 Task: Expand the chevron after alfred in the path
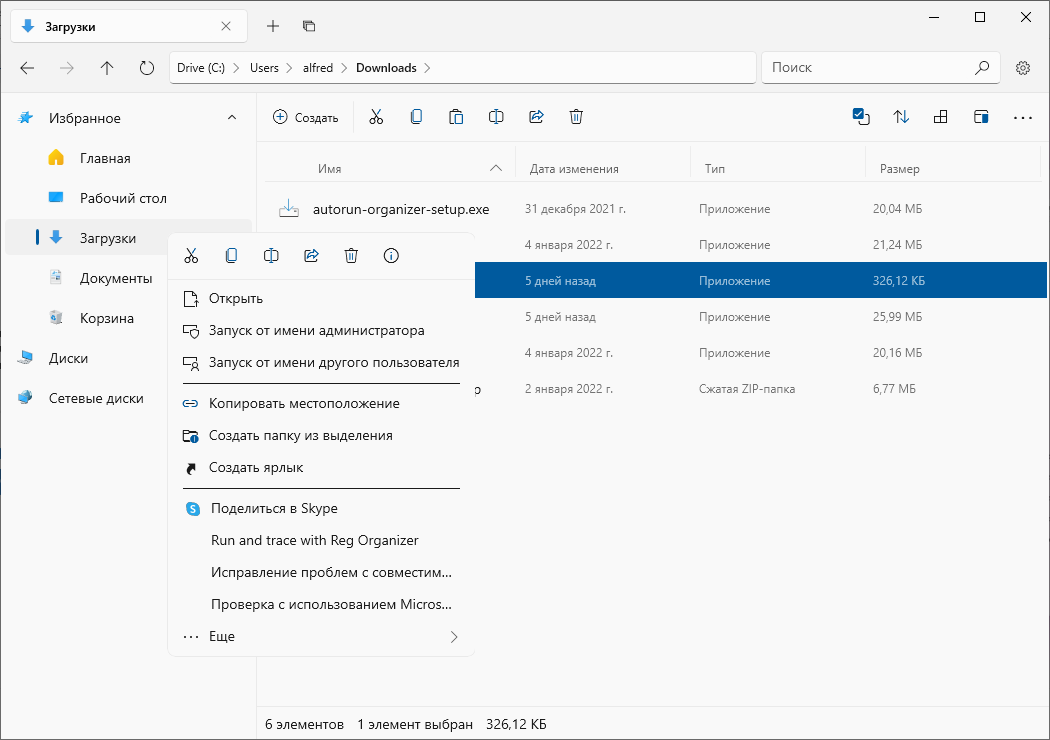point(344,68)
